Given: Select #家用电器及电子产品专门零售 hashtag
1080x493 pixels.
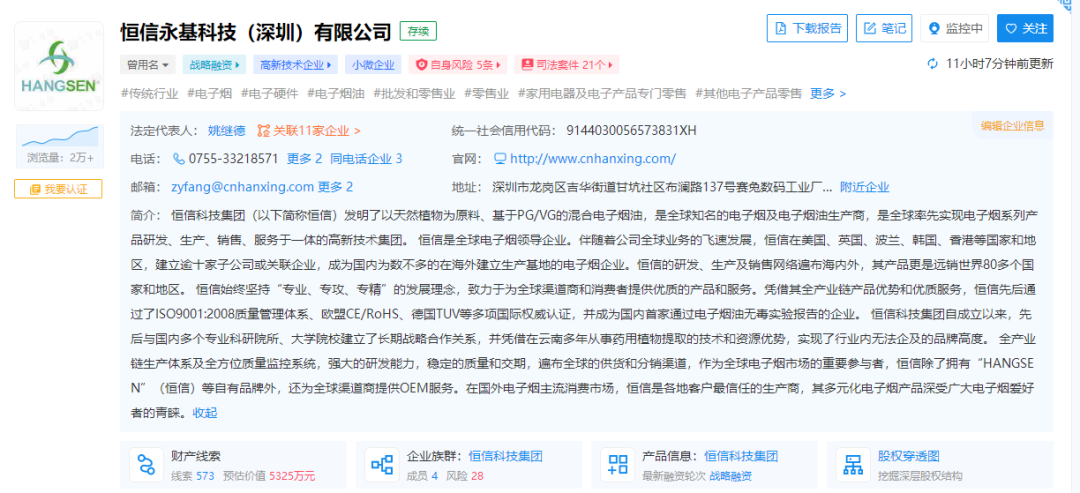Looking at the screenshot, I should pyautogui.click(x=602, y=93).
